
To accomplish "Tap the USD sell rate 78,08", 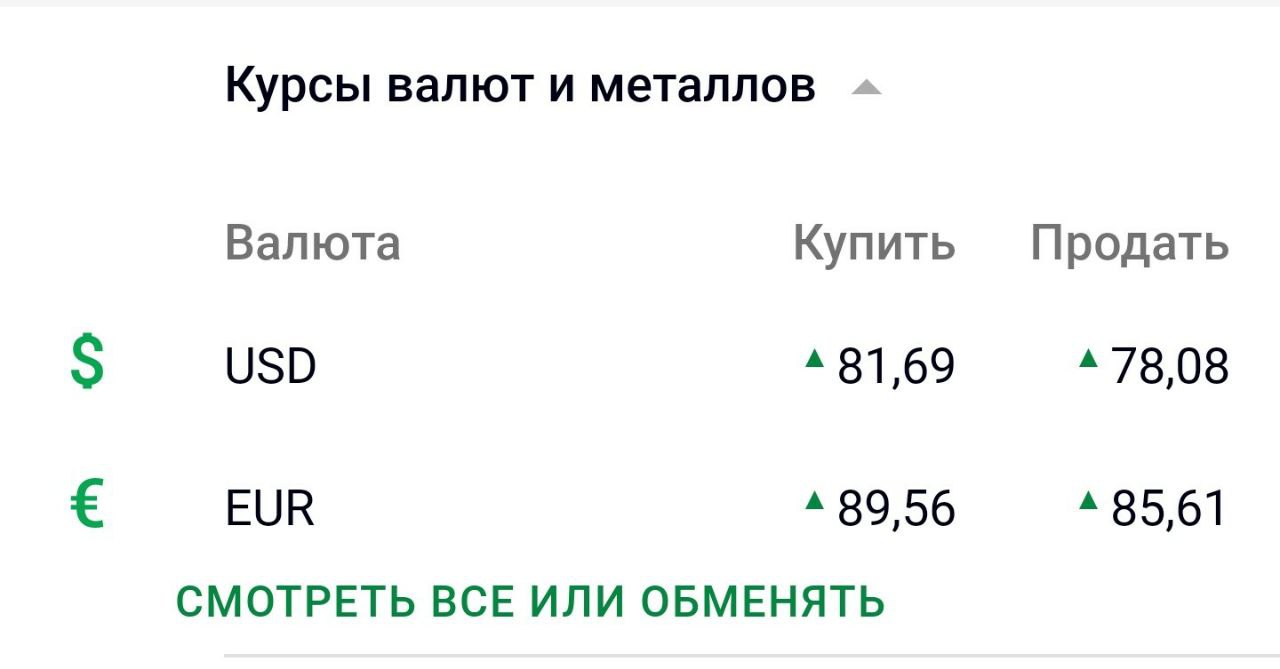I will pyautogui.click(x=1170, y=366).
